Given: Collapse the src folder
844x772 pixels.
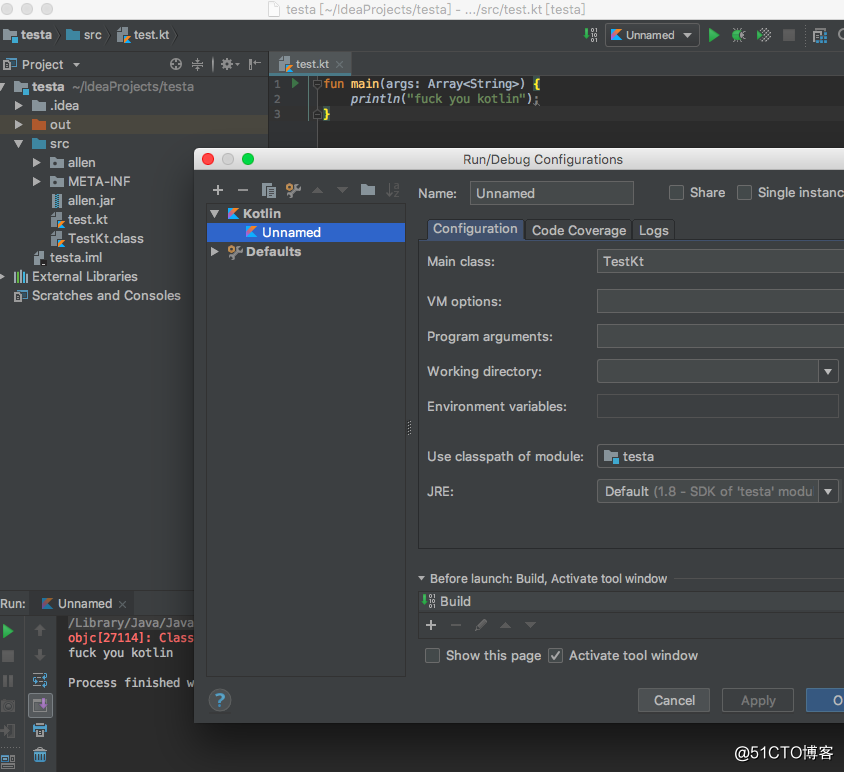Looking at the screenshot, I should (19, 144).
